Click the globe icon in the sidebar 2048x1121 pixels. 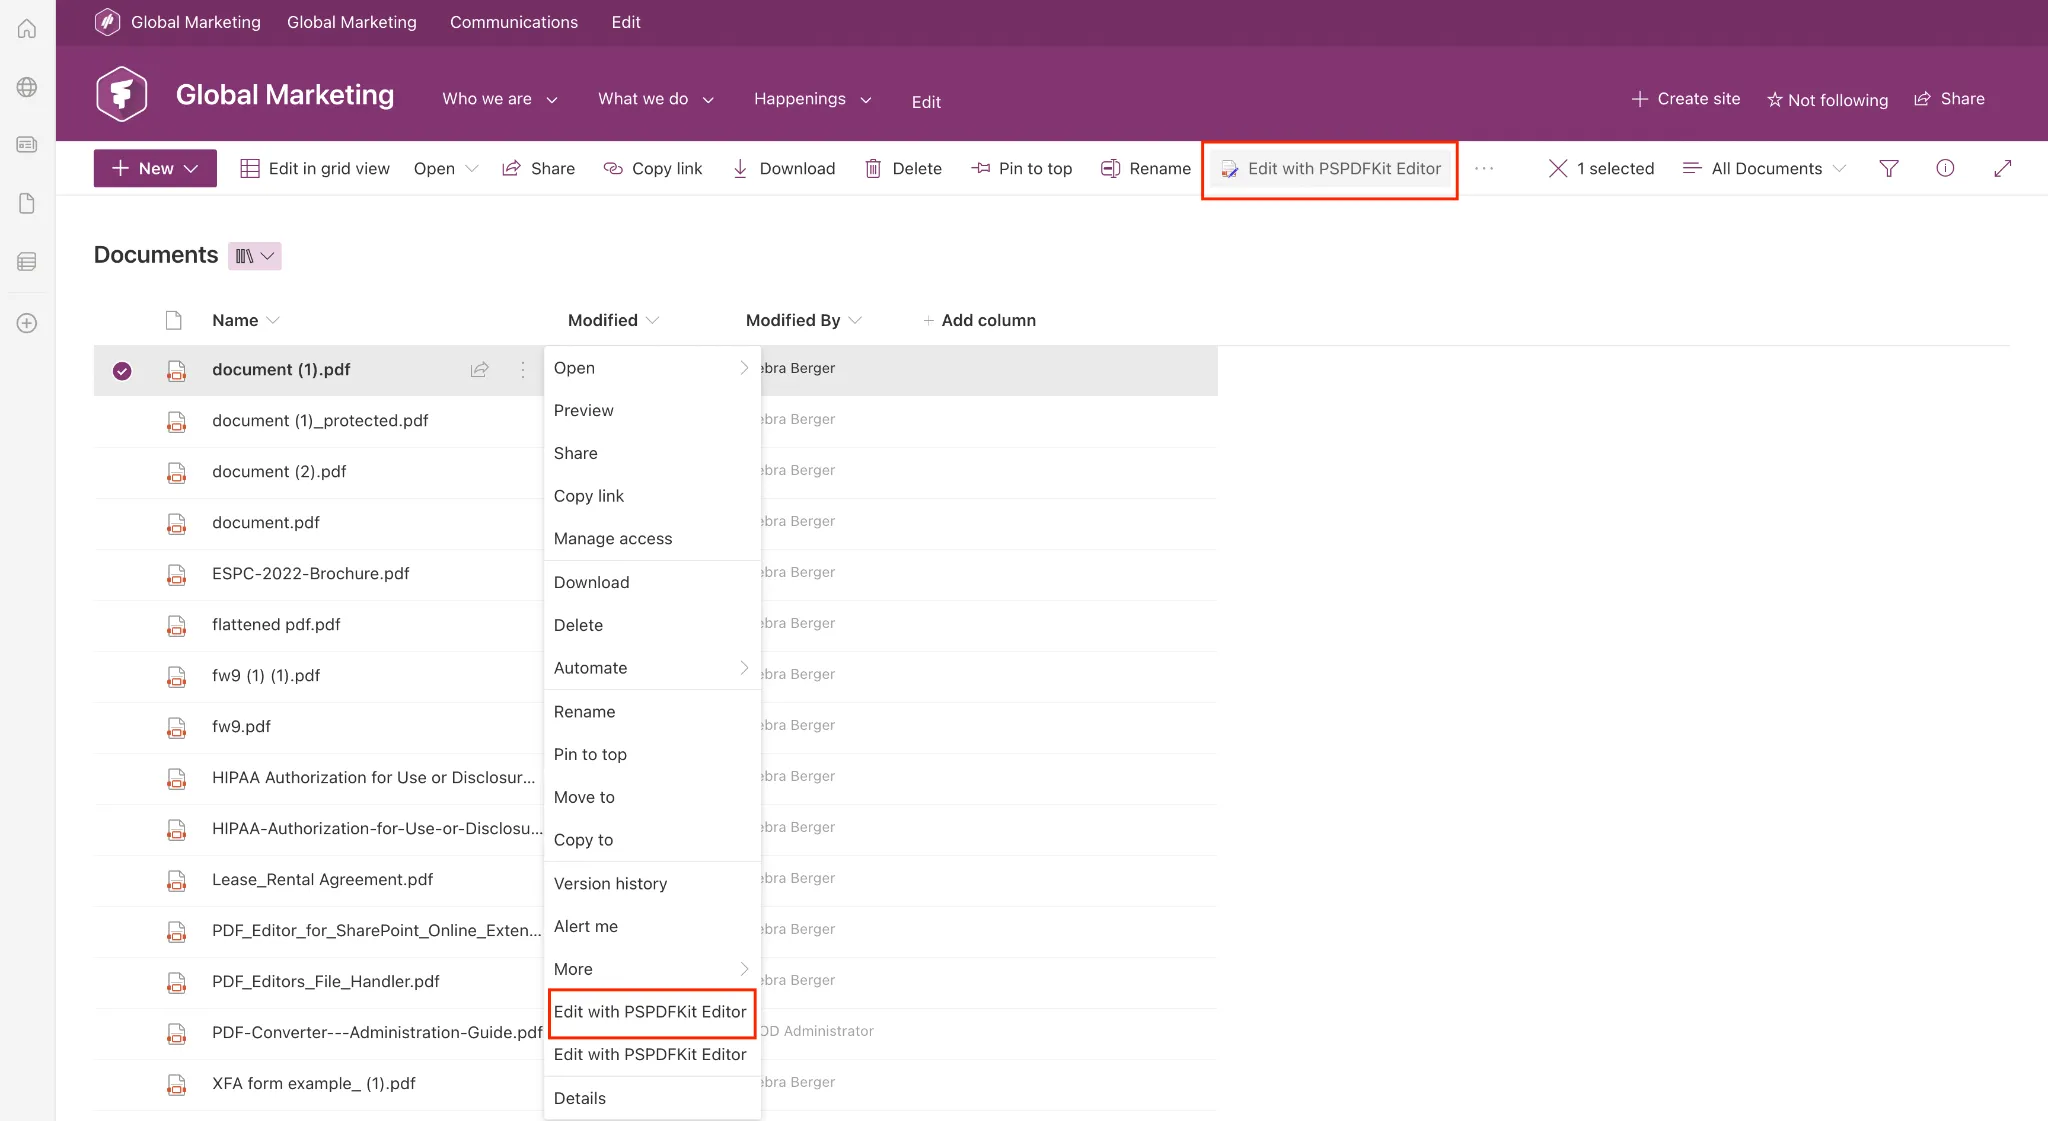(26, 86)
